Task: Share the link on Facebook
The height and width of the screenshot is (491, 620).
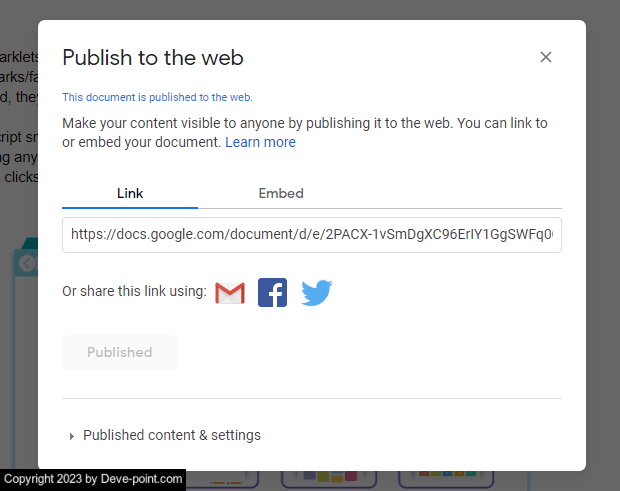Action: (x=272, y=293)
